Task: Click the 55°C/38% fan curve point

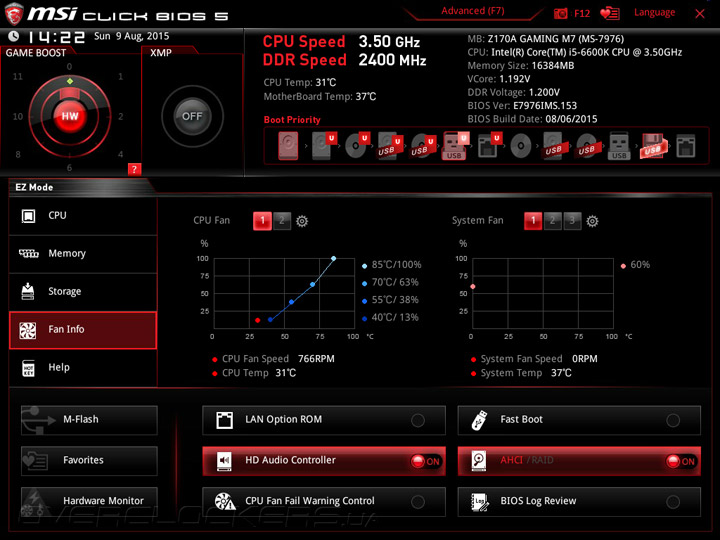Action: (292, 302)
